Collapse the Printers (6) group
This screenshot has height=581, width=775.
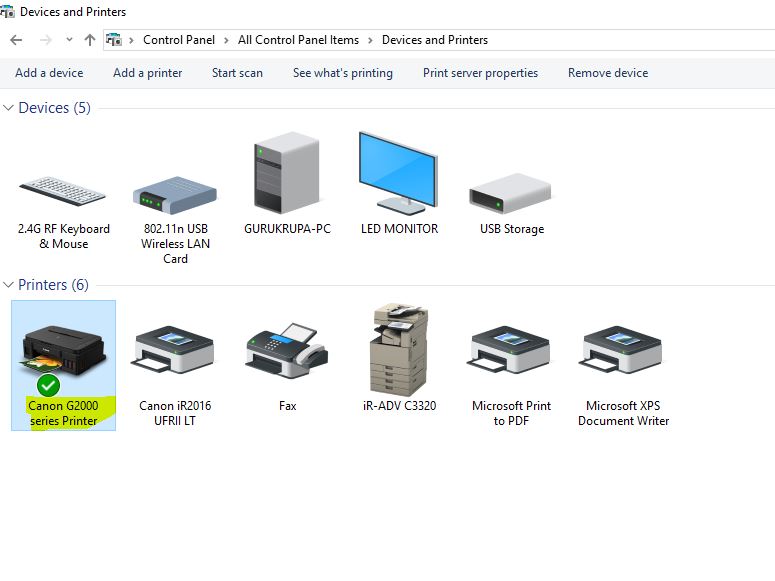[x=9, y=285]
